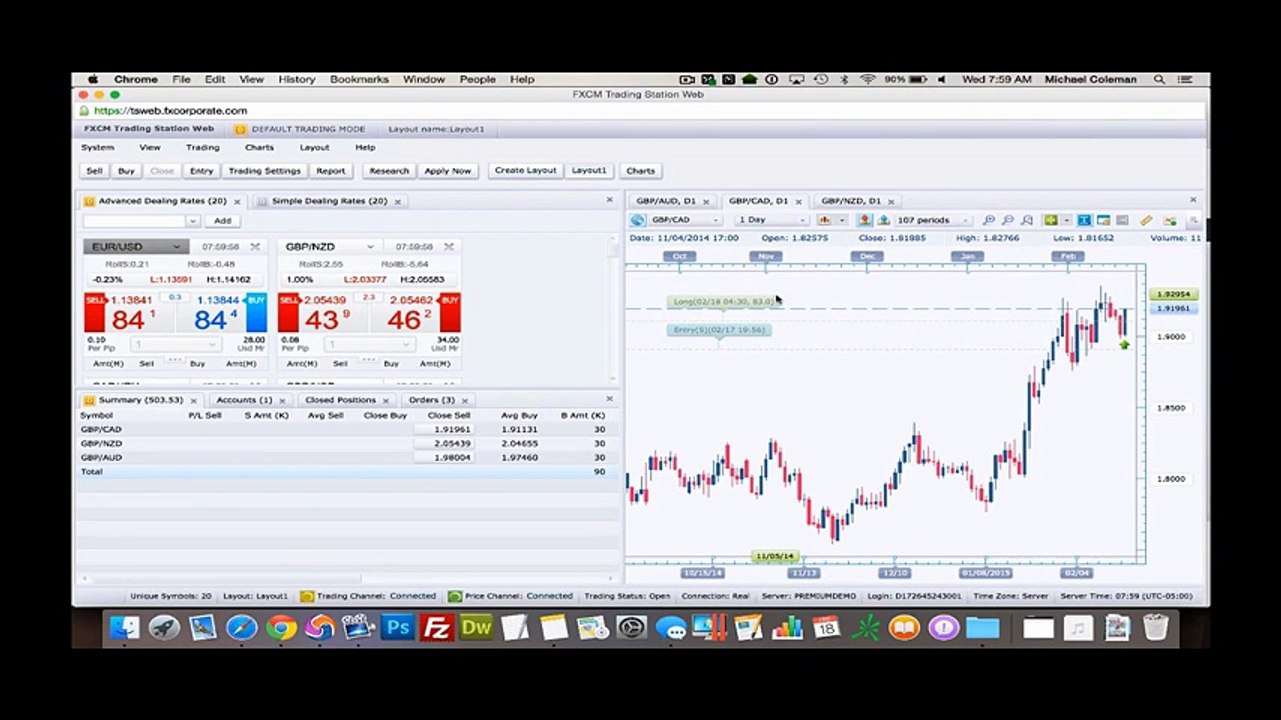The height and width of the screenshot is (720, 1281).
Task: Select the Accounts (1) tab
Action: click(244, 400)
